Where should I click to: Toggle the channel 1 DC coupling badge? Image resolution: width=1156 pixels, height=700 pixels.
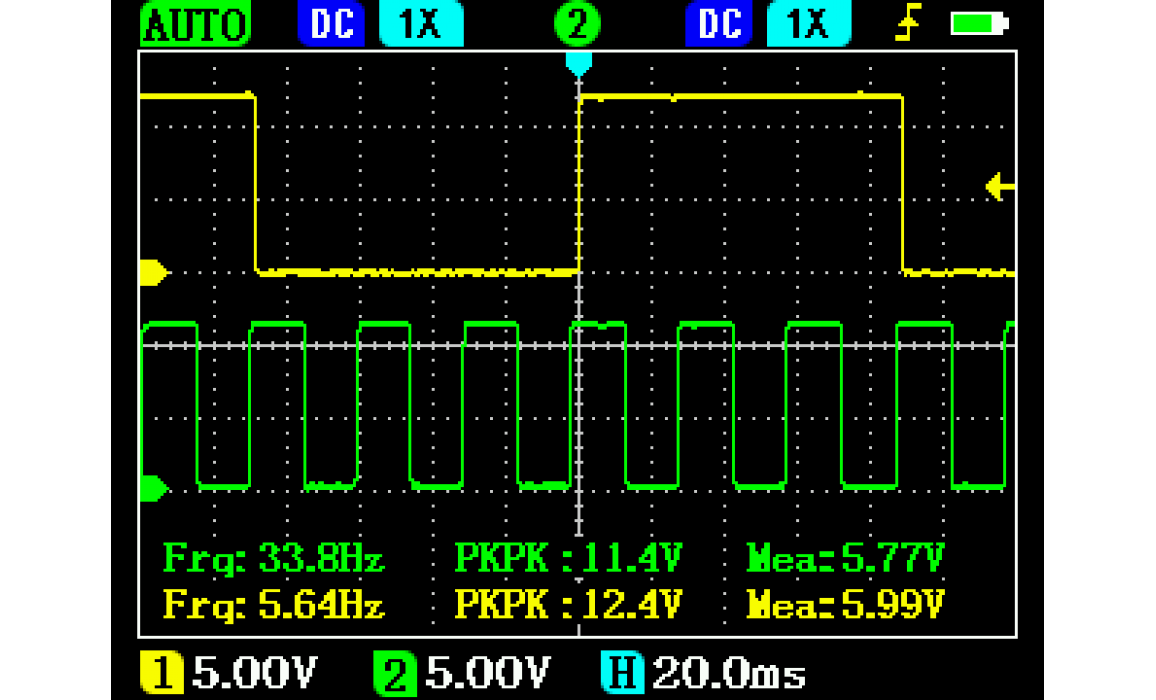coord(332,24)
